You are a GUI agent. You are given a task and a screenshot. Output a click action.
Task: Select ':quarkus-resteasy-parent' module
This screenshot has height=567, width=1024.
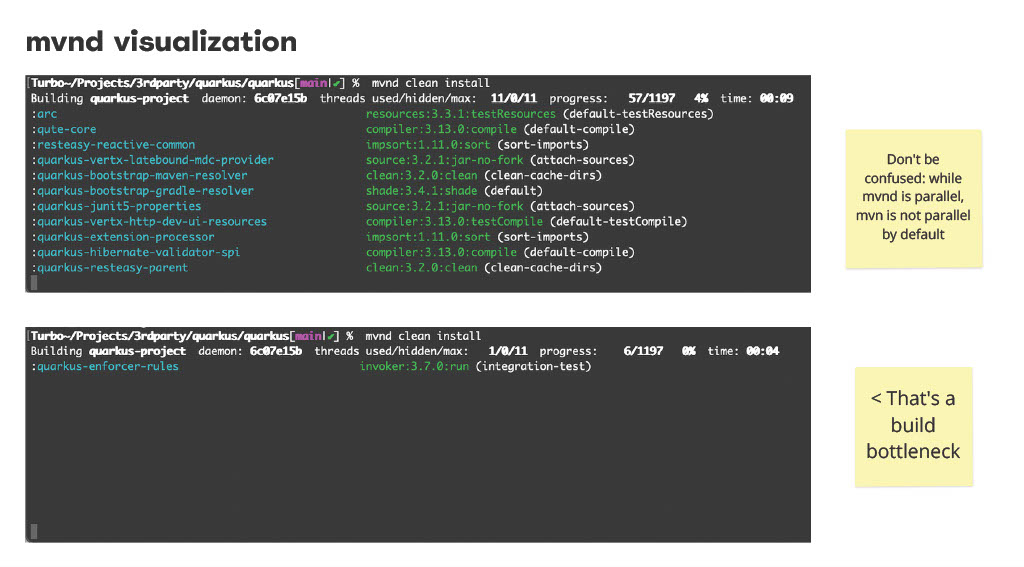(109, 267)
